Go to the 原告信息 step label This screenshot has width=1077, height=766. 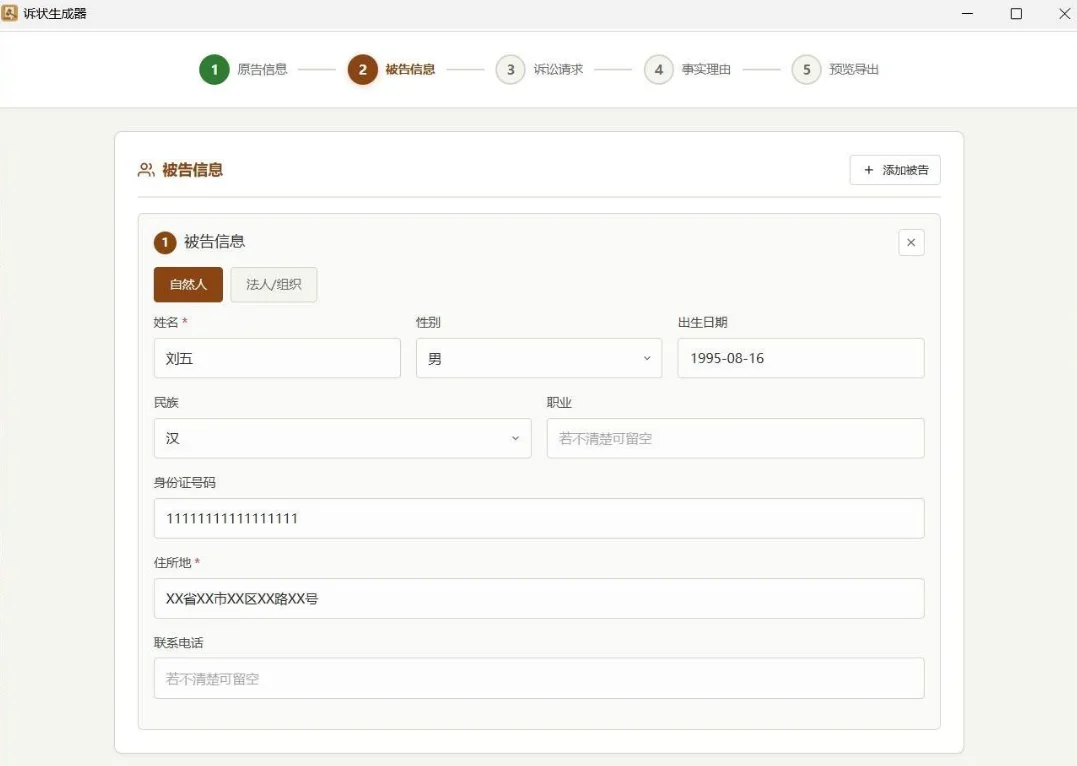point(262,70)
